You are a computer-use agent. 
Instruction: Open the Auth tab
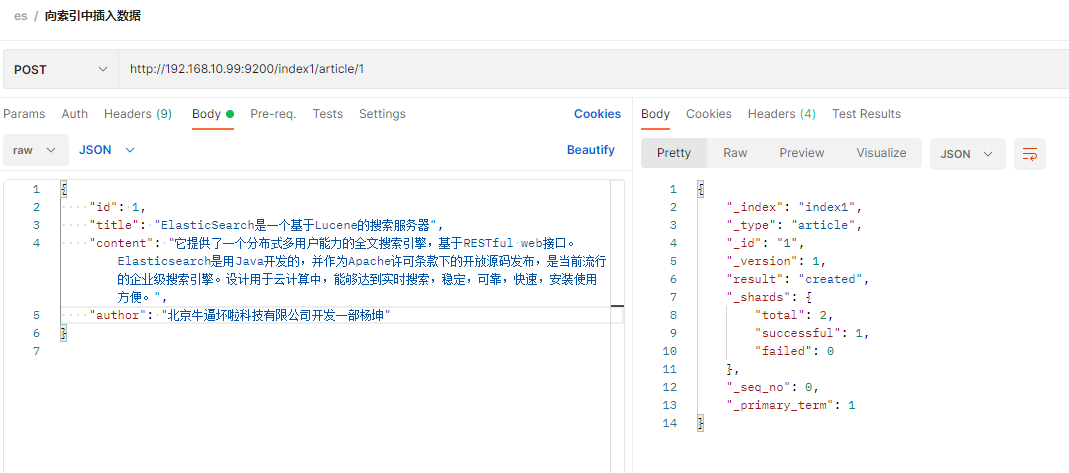click(x=75, y=114)
